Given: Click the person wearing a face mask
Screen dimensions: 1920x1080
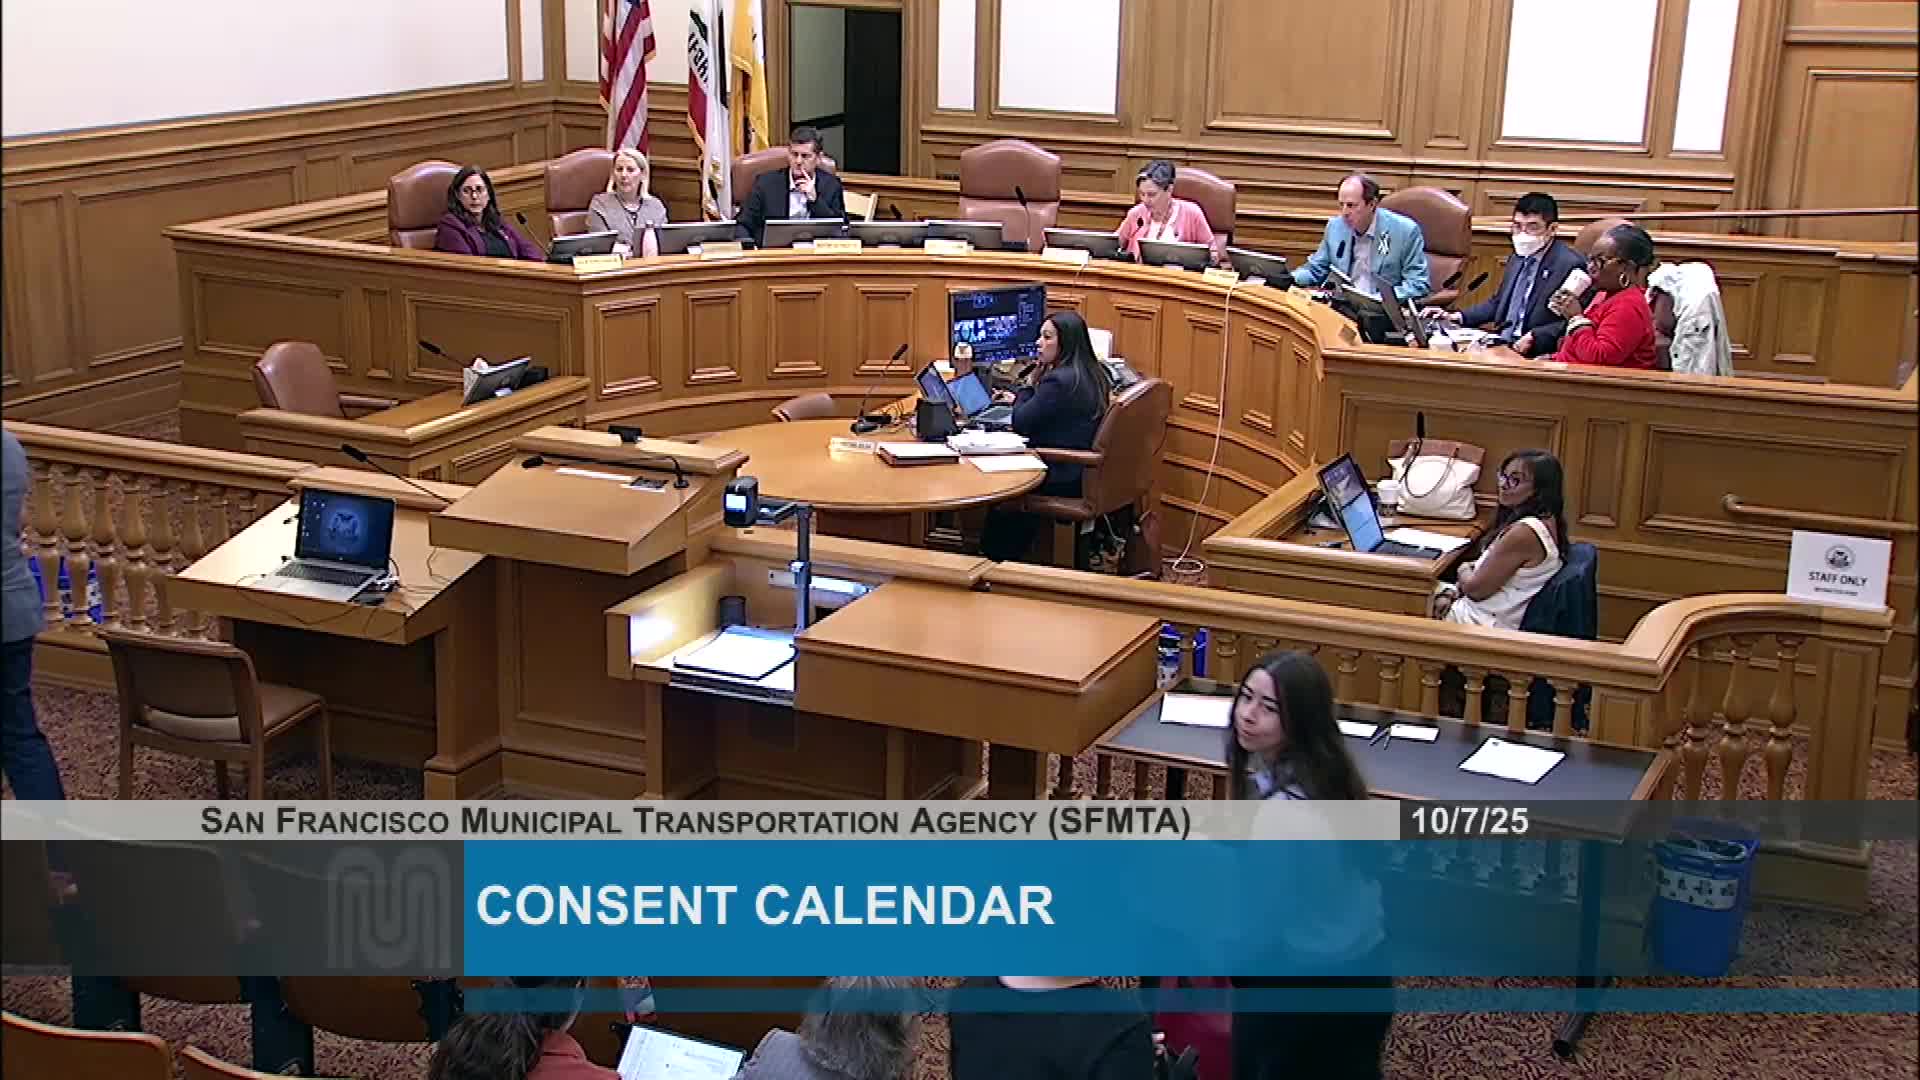Looking at the screenshot, I should pos(1528,270).
